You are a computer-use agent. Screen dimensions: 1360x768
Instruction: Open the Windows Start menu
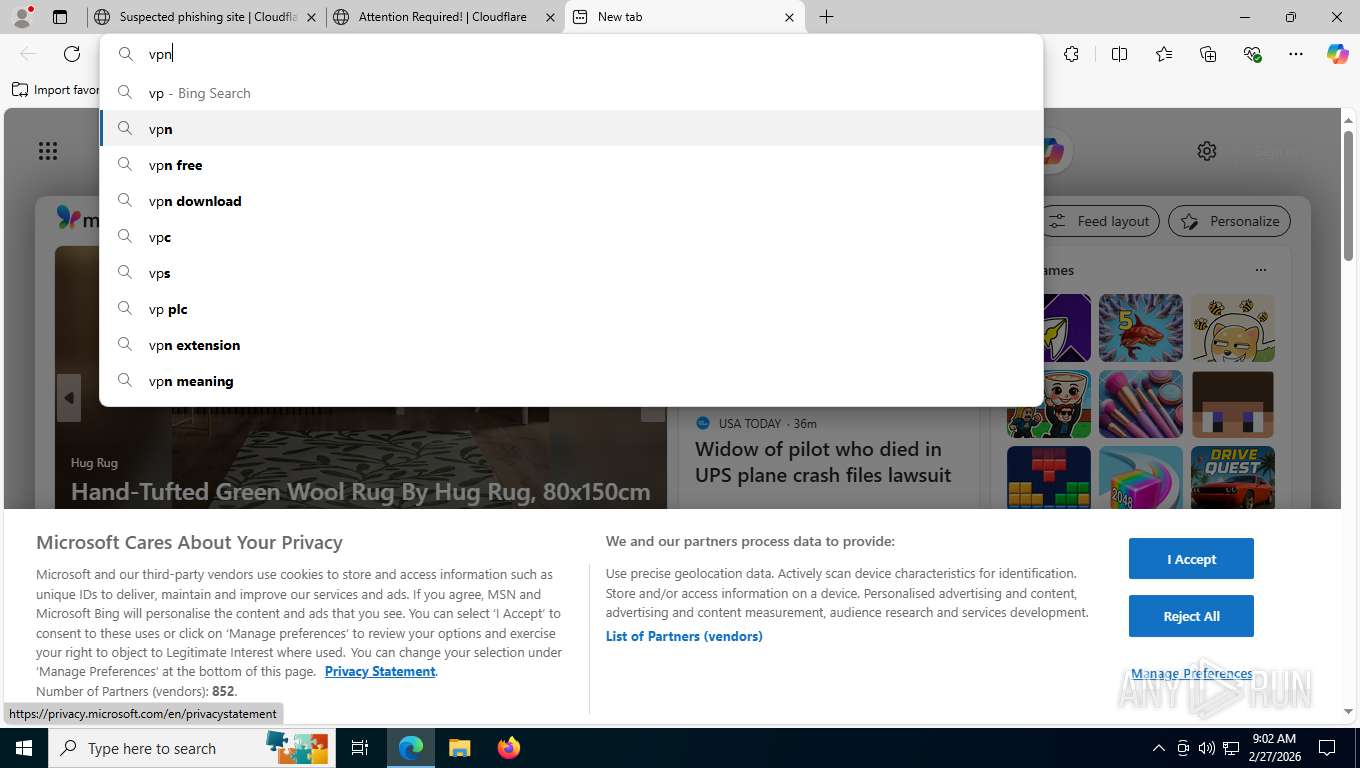tap(23, 748)
